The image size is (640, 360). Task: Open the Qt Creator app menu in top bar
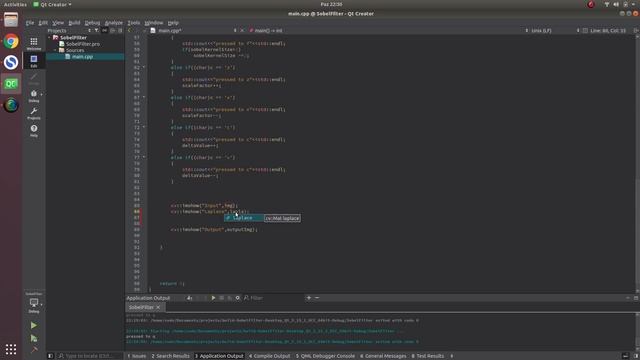[52, 4]
